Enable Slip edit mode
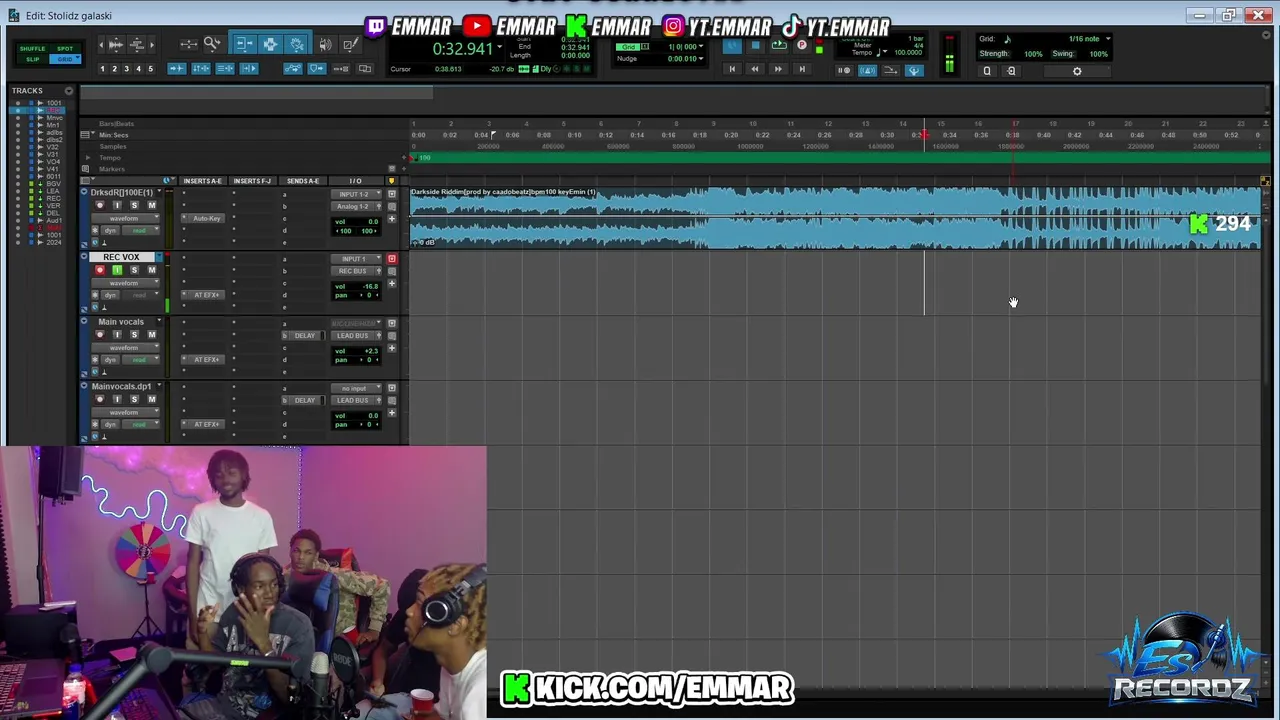 coord(33,59)
